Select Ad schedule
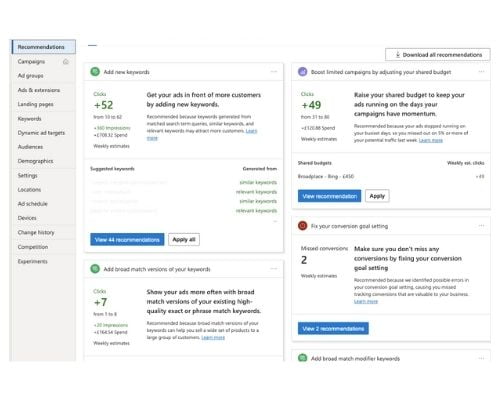The width and height of the screenshot is (500, 400). 32,204
